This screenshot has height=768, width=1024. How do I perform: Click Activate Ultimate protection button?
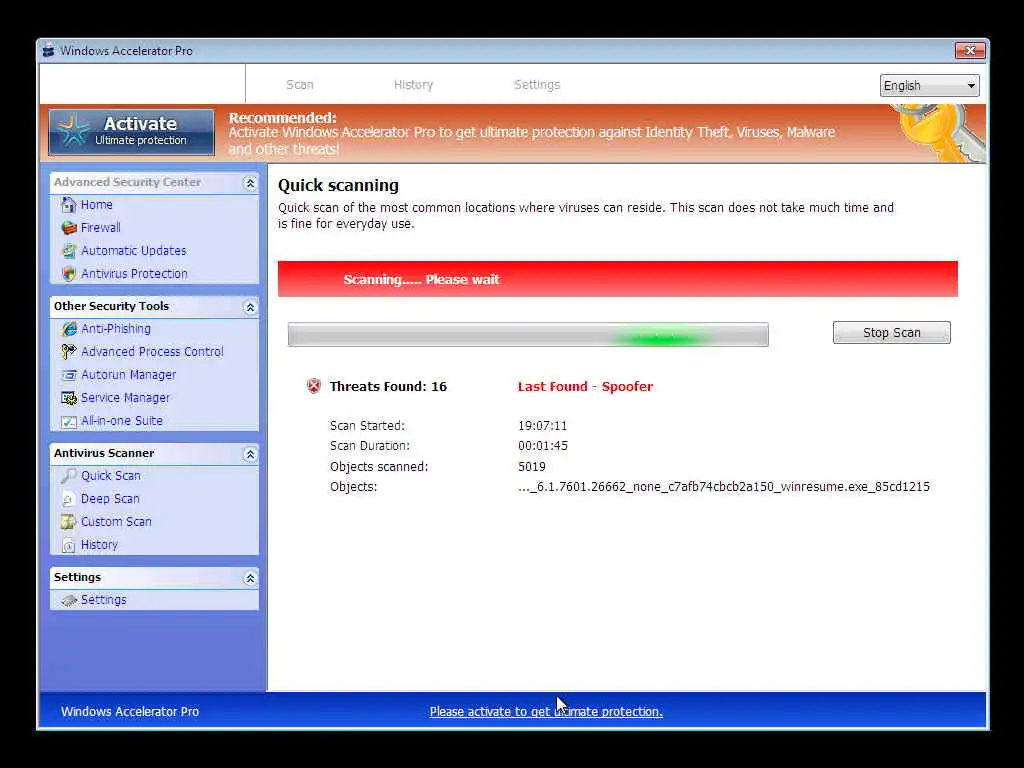pos(131,132)
